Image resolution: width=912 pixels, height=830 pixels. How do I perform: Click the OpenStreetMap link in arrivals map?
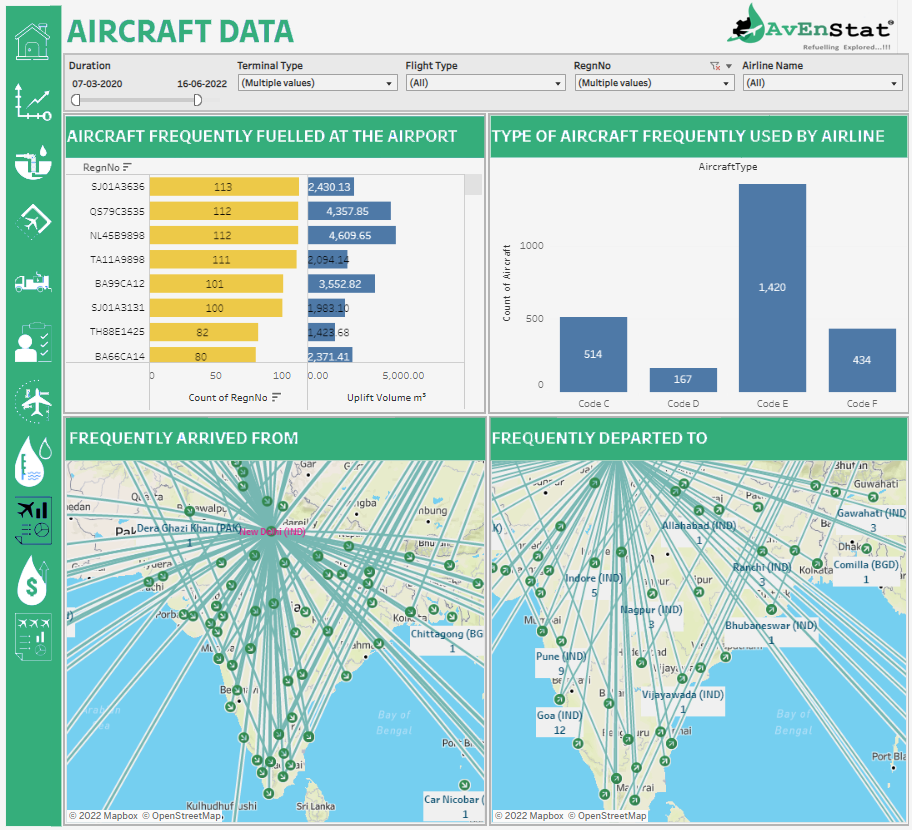click(183, 816)
